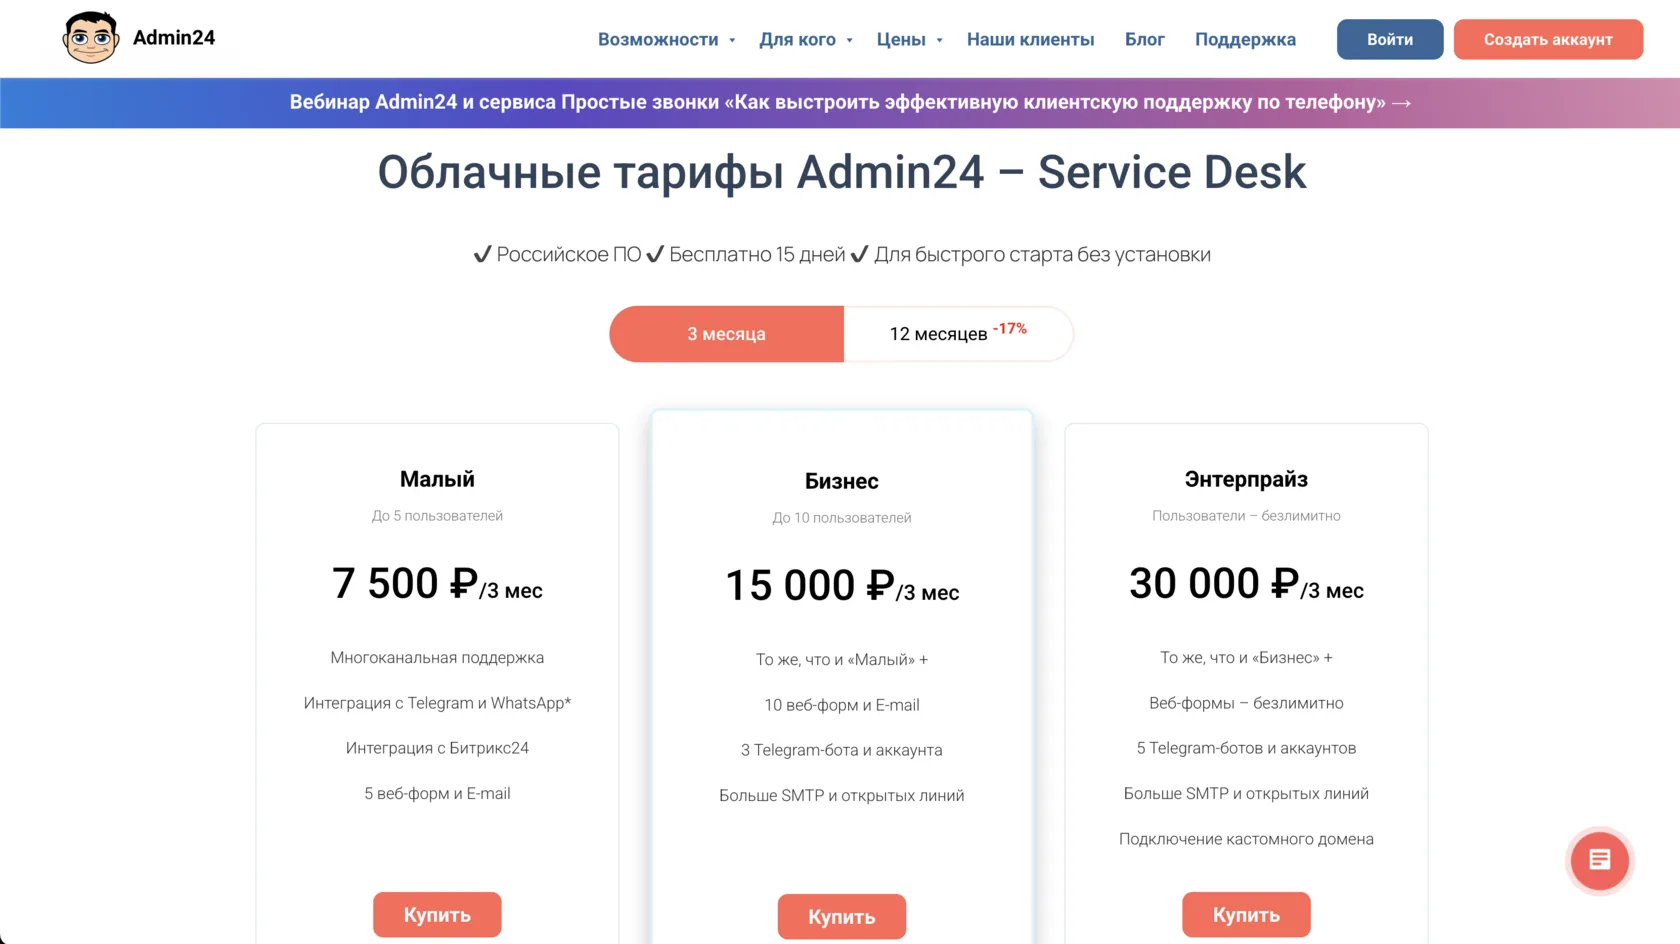Click 'Пользователи – безлимитно' subtitle
Viewport: 1680px width, 944px height.
pyautogui.click(x=1246, y=516)
